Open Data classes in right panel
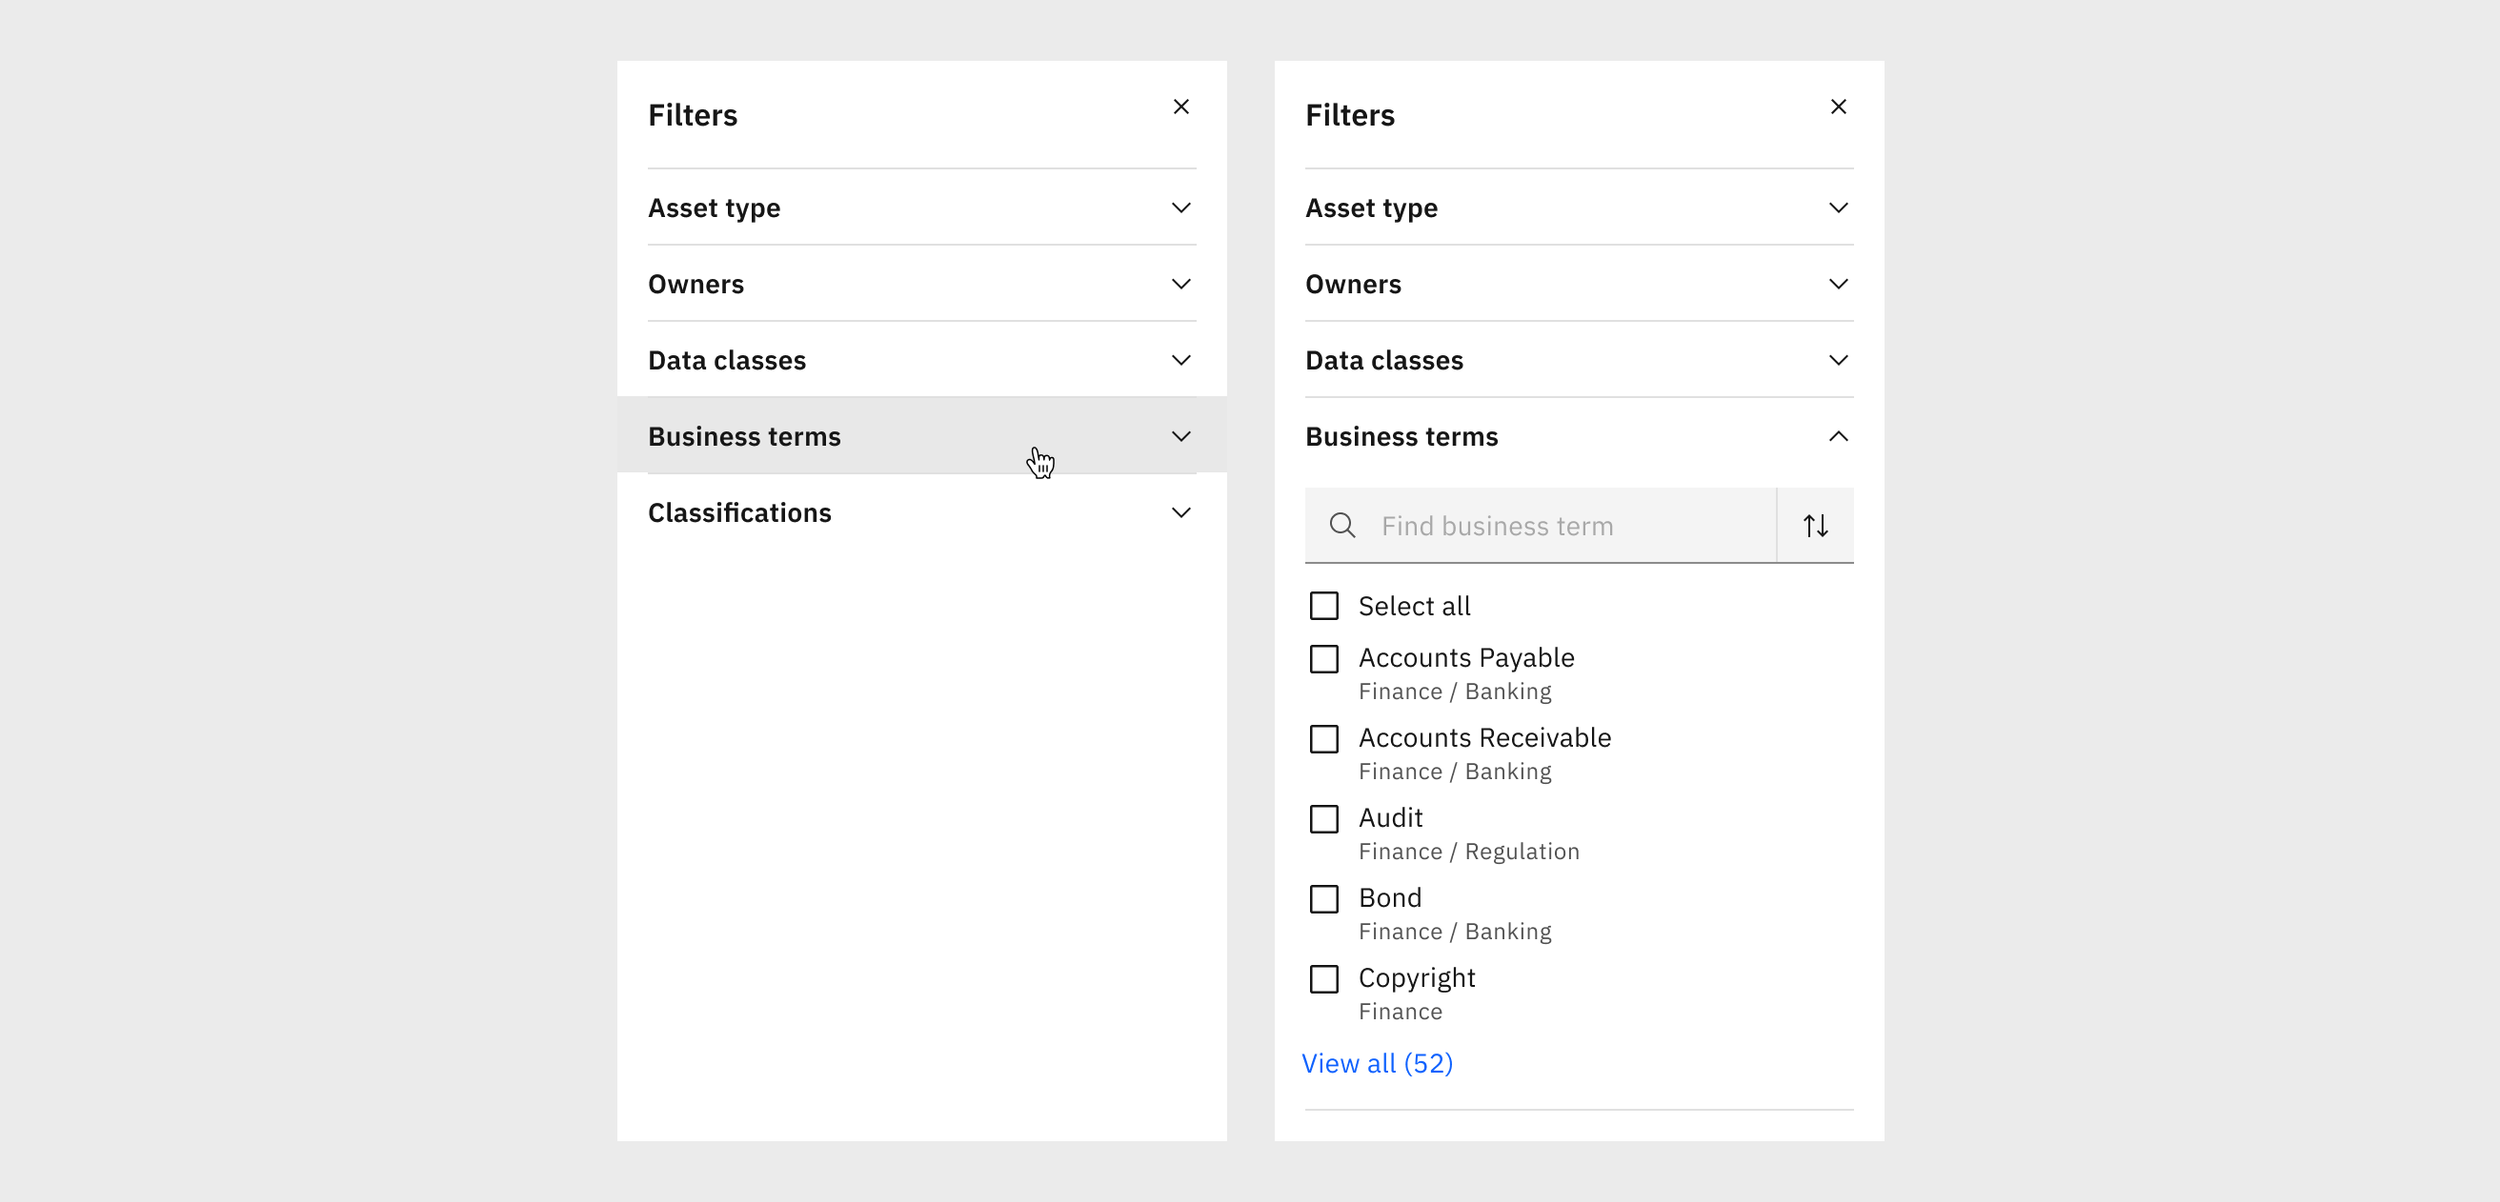The width and height of the screenshot is (2500, 1202). pos(1384,361)
